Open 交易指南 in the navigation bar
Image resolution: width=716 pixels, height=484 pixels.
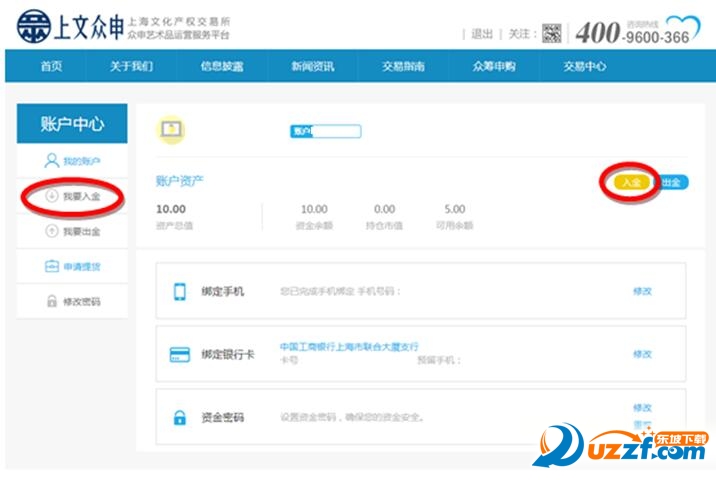click(404, 66)
